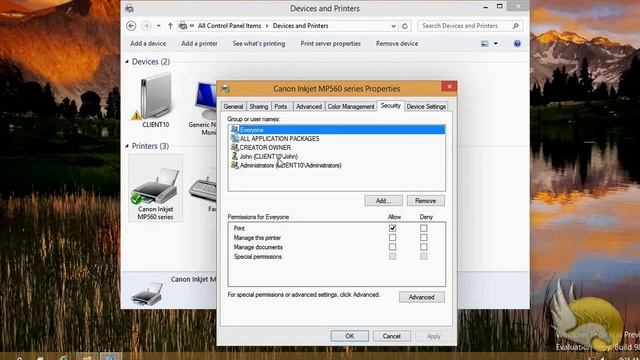Screen dimensions: 640x360
Task: Check Allow for Manage this printer
Action: 392,238
